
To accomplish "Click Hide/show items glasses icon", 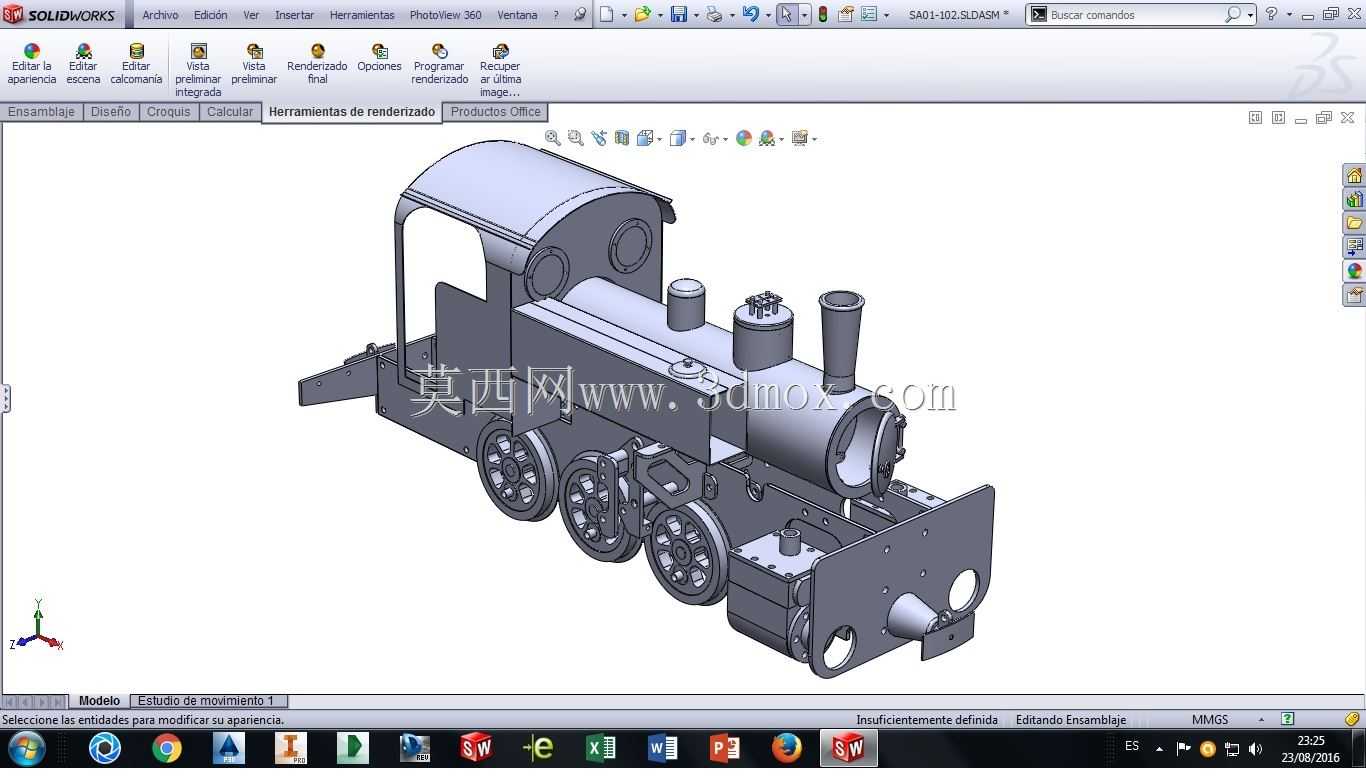I will [710, 138].
